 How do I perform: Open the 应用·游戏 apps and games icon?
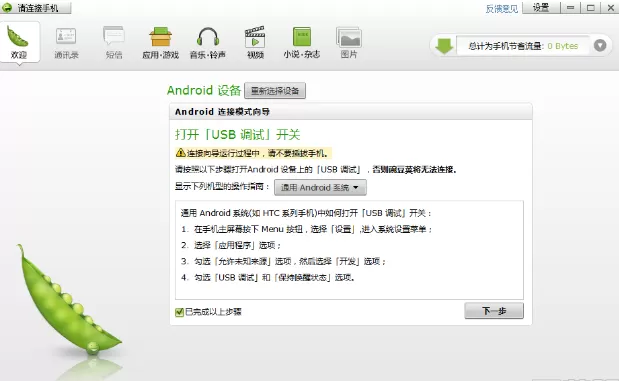(x=160, y=42)
